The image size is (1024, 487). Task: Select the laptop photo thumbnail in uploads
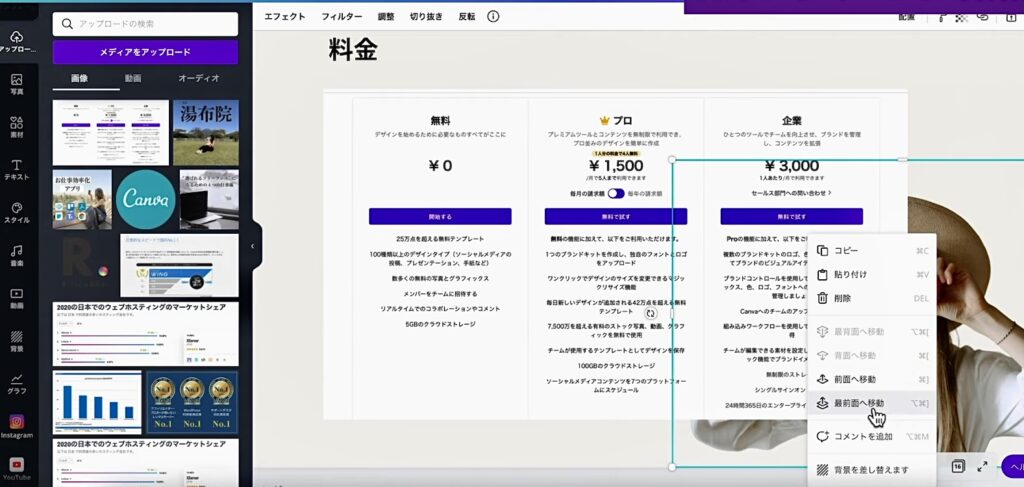click(209, 199)
